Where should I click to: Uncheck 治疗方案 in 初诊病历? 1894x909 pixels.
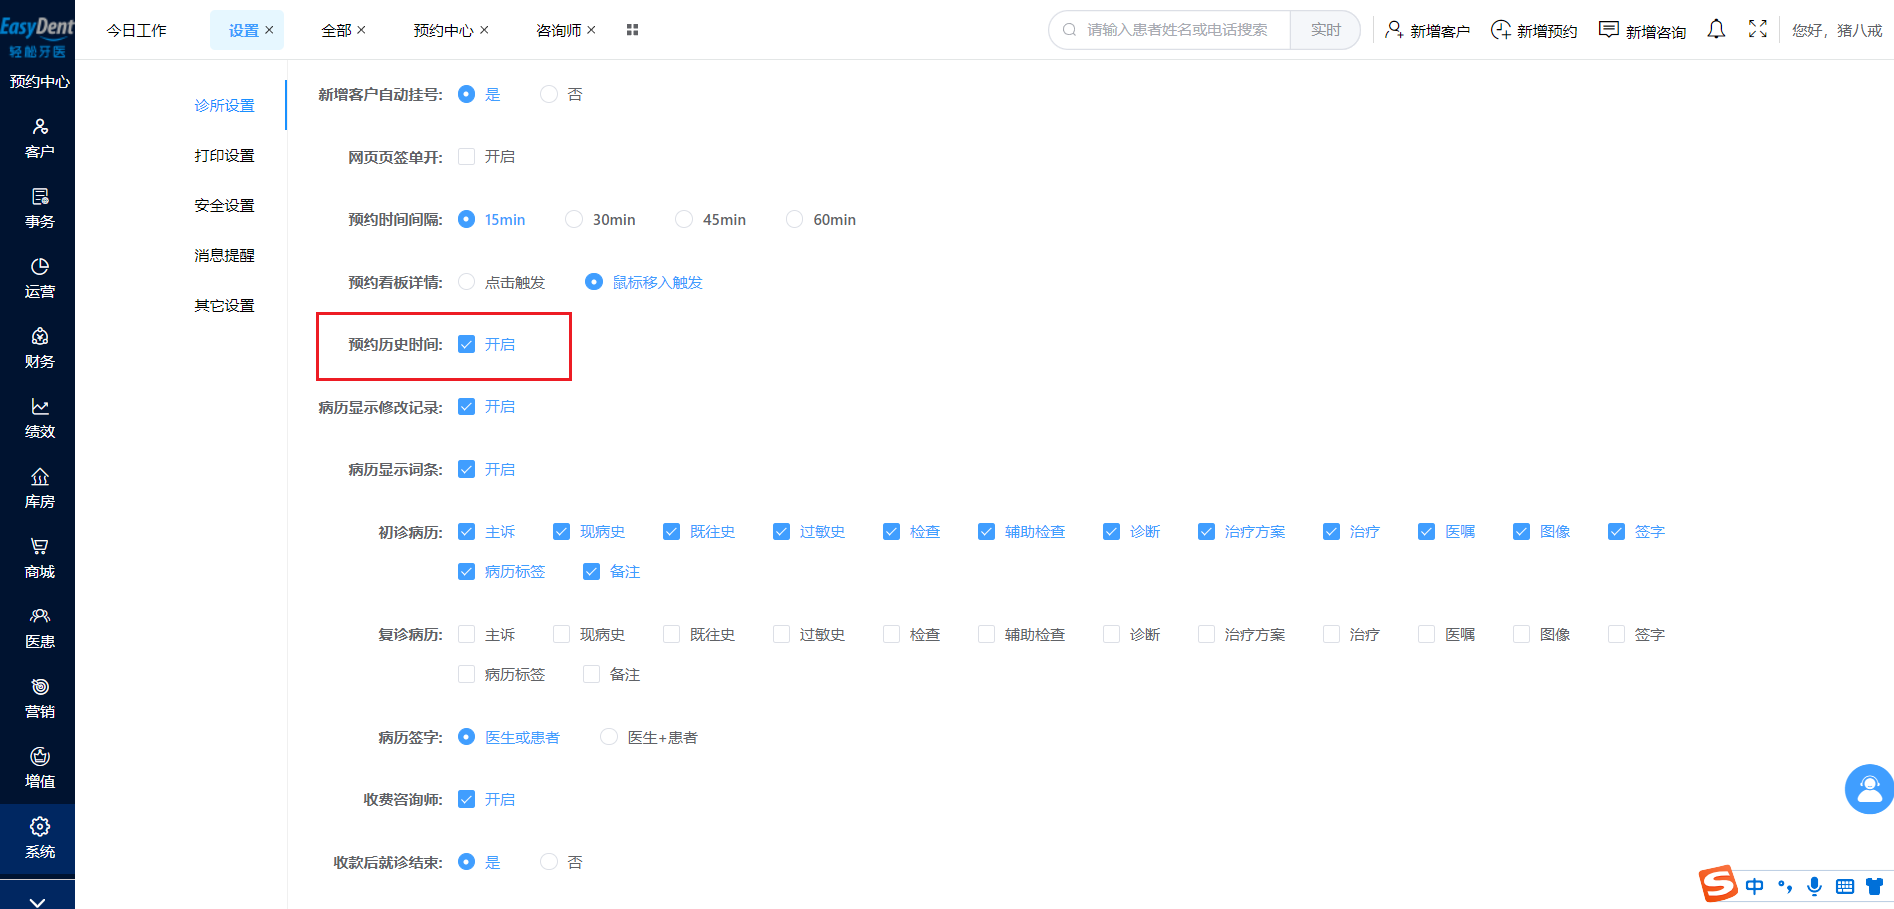click(1207, 531)
